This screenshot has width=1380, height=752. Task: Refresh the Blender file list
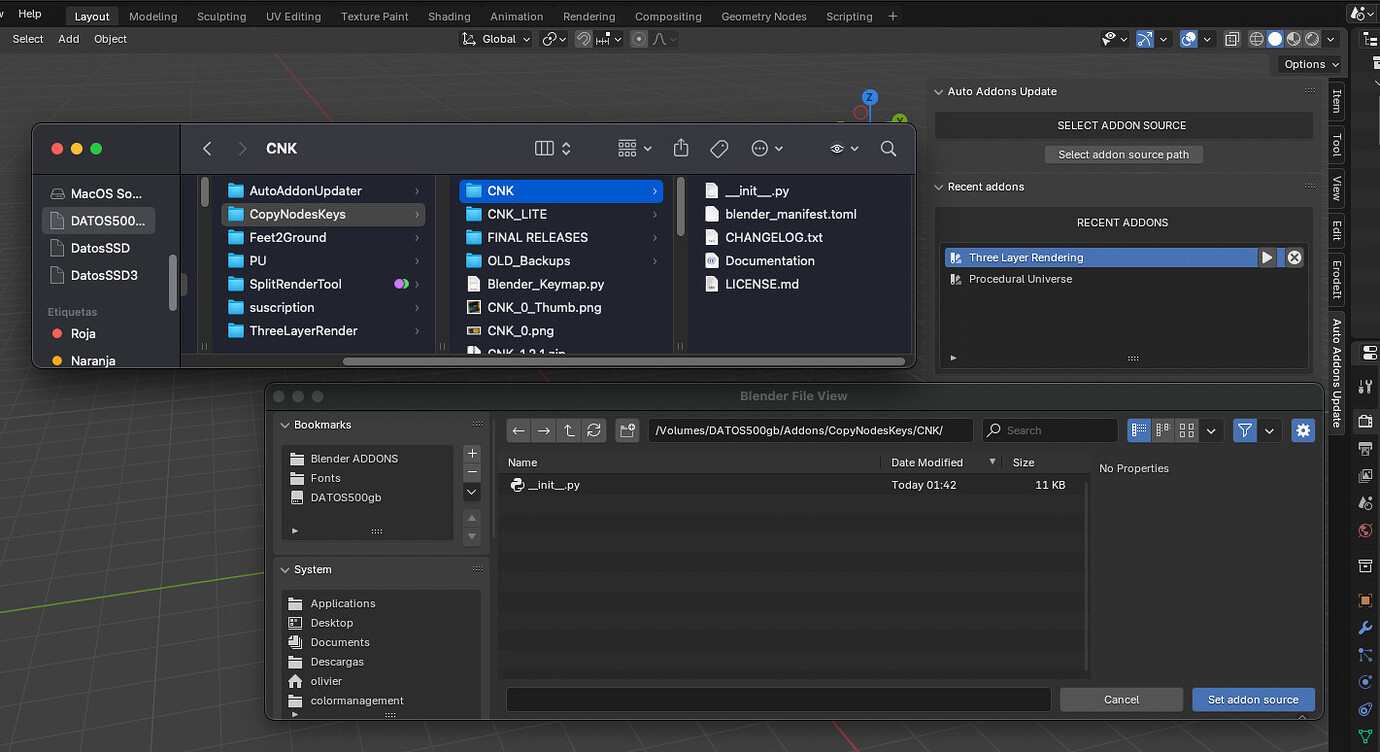[x=594, y=430]
